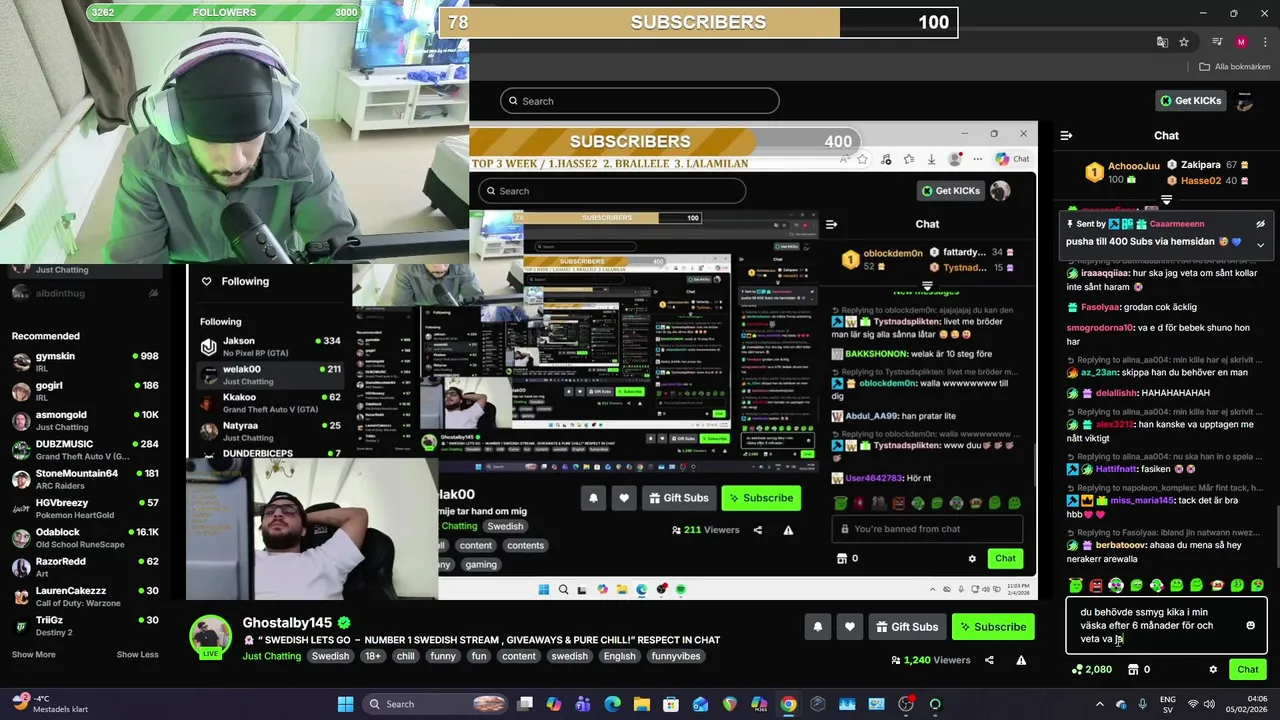The height and width of the screenshot is (720, 1280).
Task: Show hidden system tray icons chevron
Action: [x=1100, y=704]
